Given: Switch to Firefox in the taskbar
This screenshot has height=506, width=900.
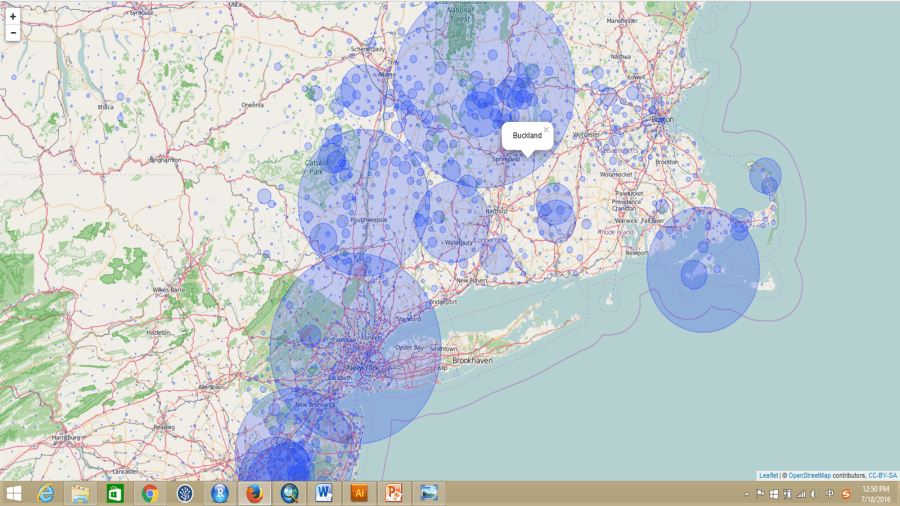Looking at the screenshot, I should coord(254,493).
